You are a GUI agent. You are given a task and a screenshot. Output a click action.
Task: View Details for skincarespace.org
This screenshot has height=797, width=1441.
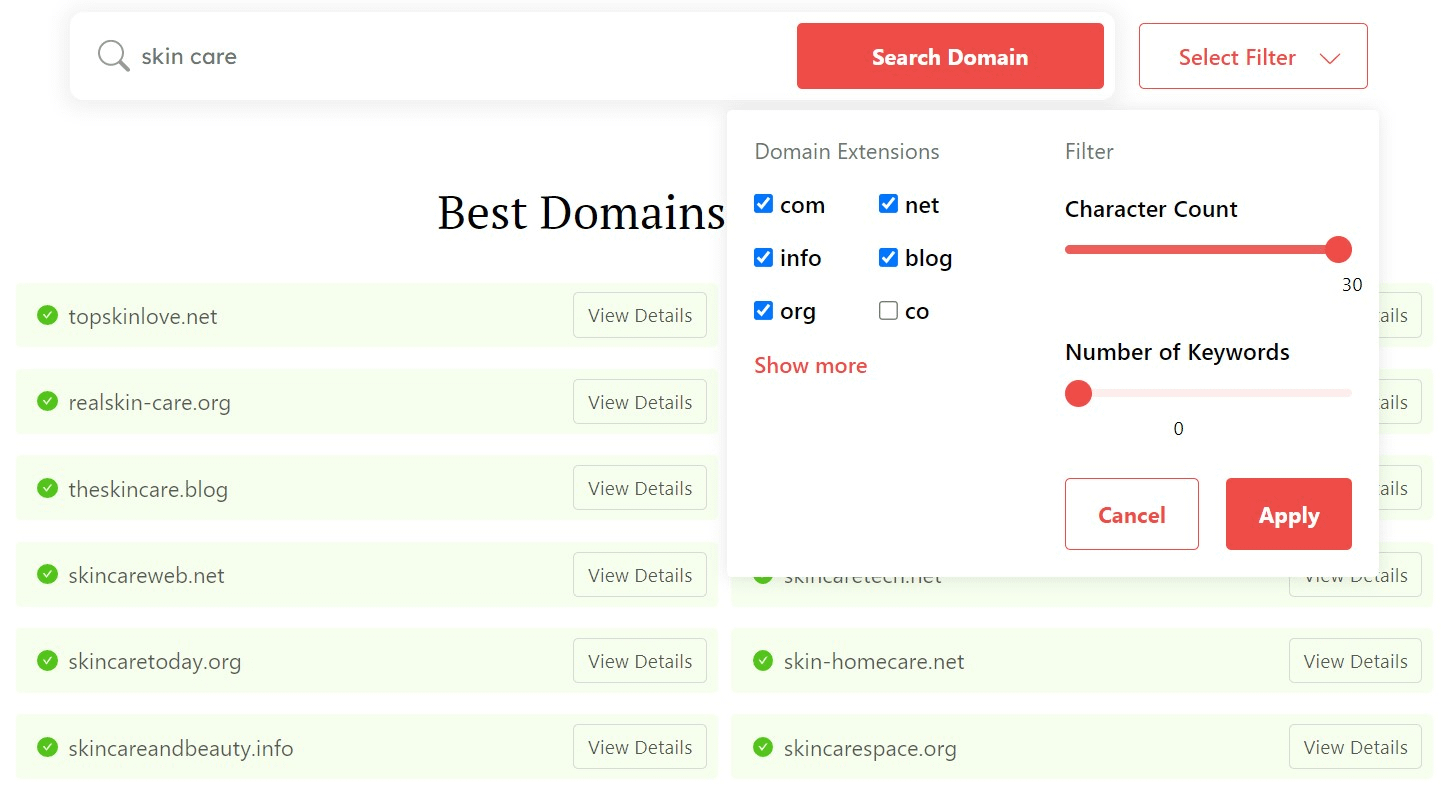1355,747
